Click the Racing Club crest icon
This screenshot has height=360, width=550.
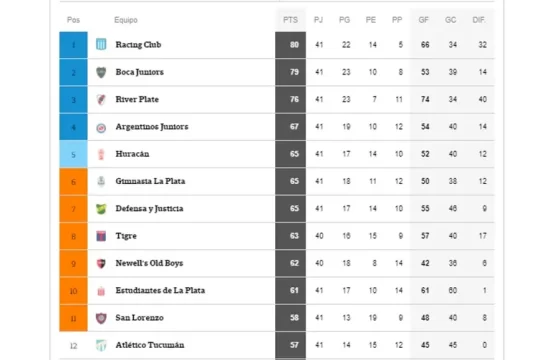[x=101, y=44]
